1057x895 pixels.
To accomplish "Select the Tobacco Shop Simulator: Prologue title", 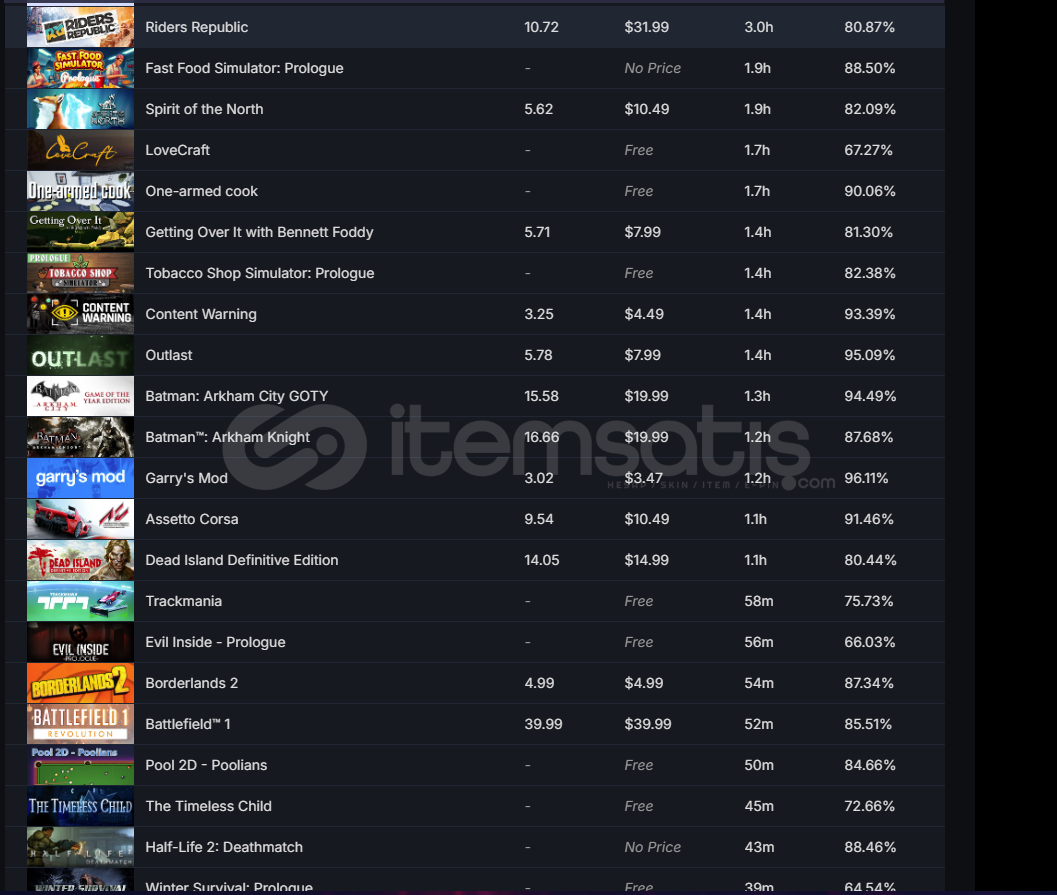I will [x=260, y=273].
